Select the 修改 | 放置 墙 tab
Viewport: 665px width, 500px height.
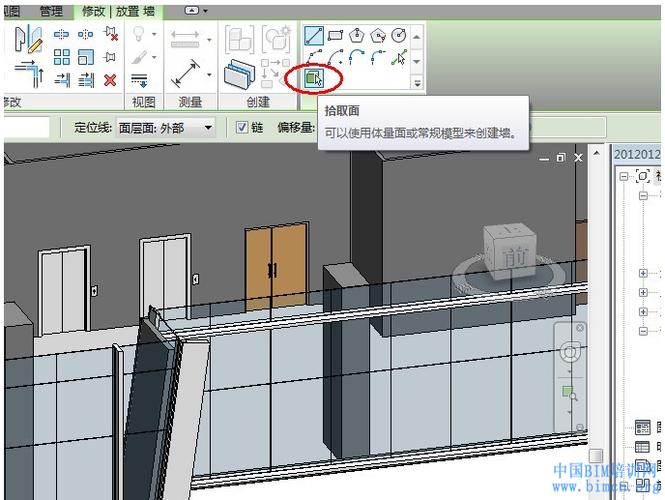(118, 12)
